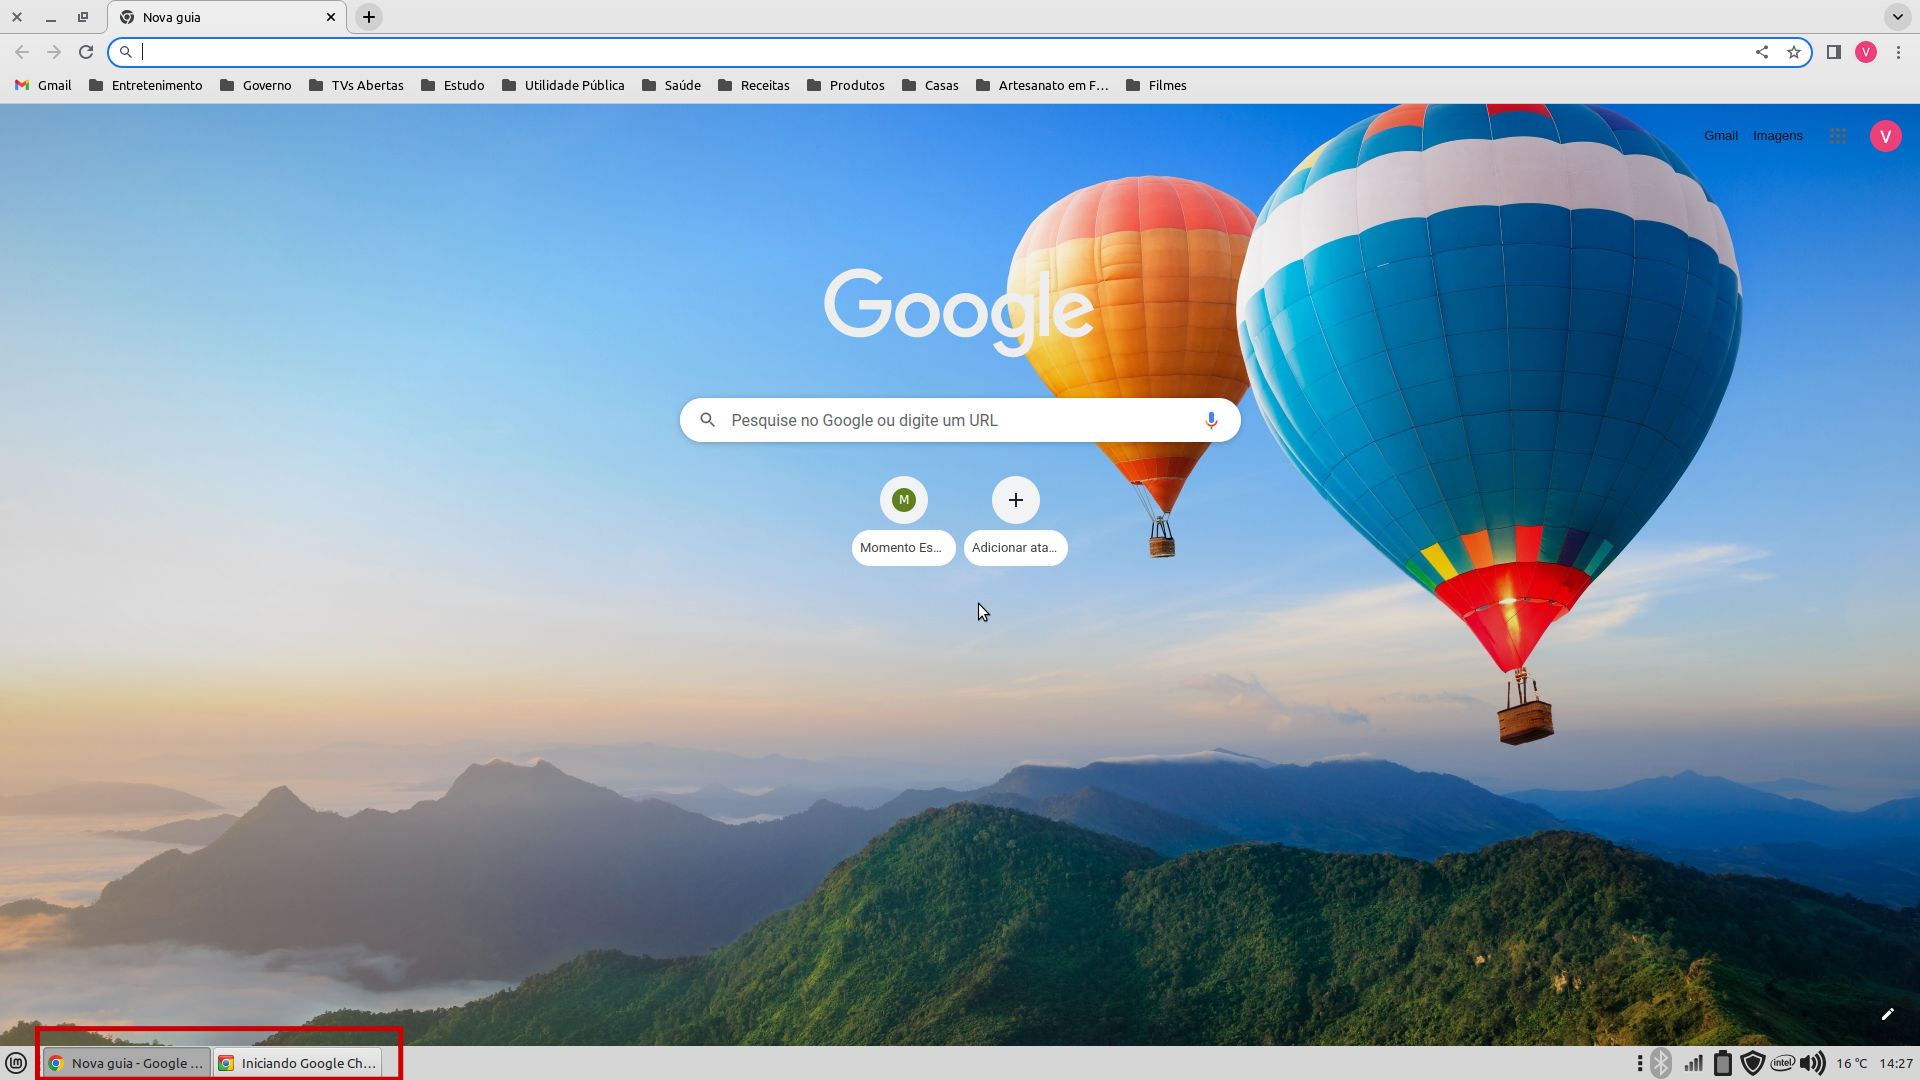The height and width of the screenshot is (1080, 1920).
Task: Open the Linux Mint start menu
Action: [x=16, y=1063]
